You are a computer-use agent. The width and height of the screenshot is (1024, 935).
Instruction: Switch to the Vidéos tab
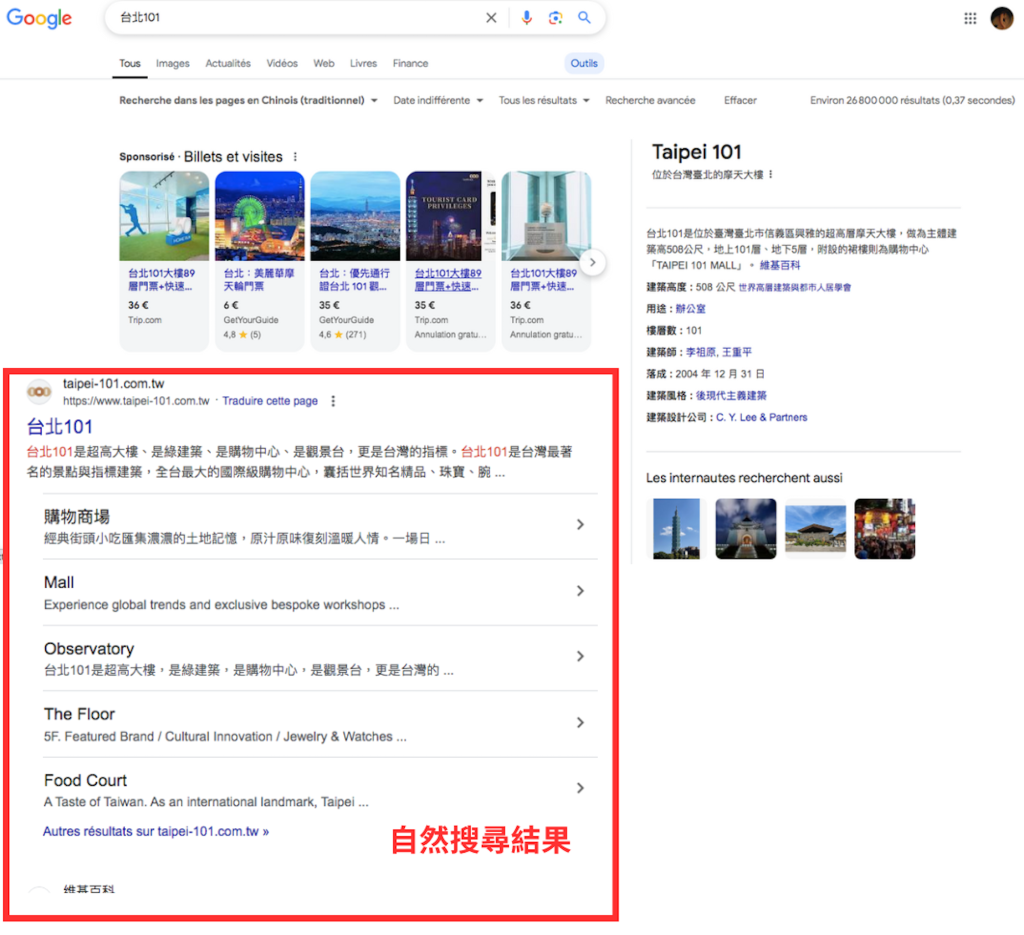pyautogui.click(x=282, y=63)
